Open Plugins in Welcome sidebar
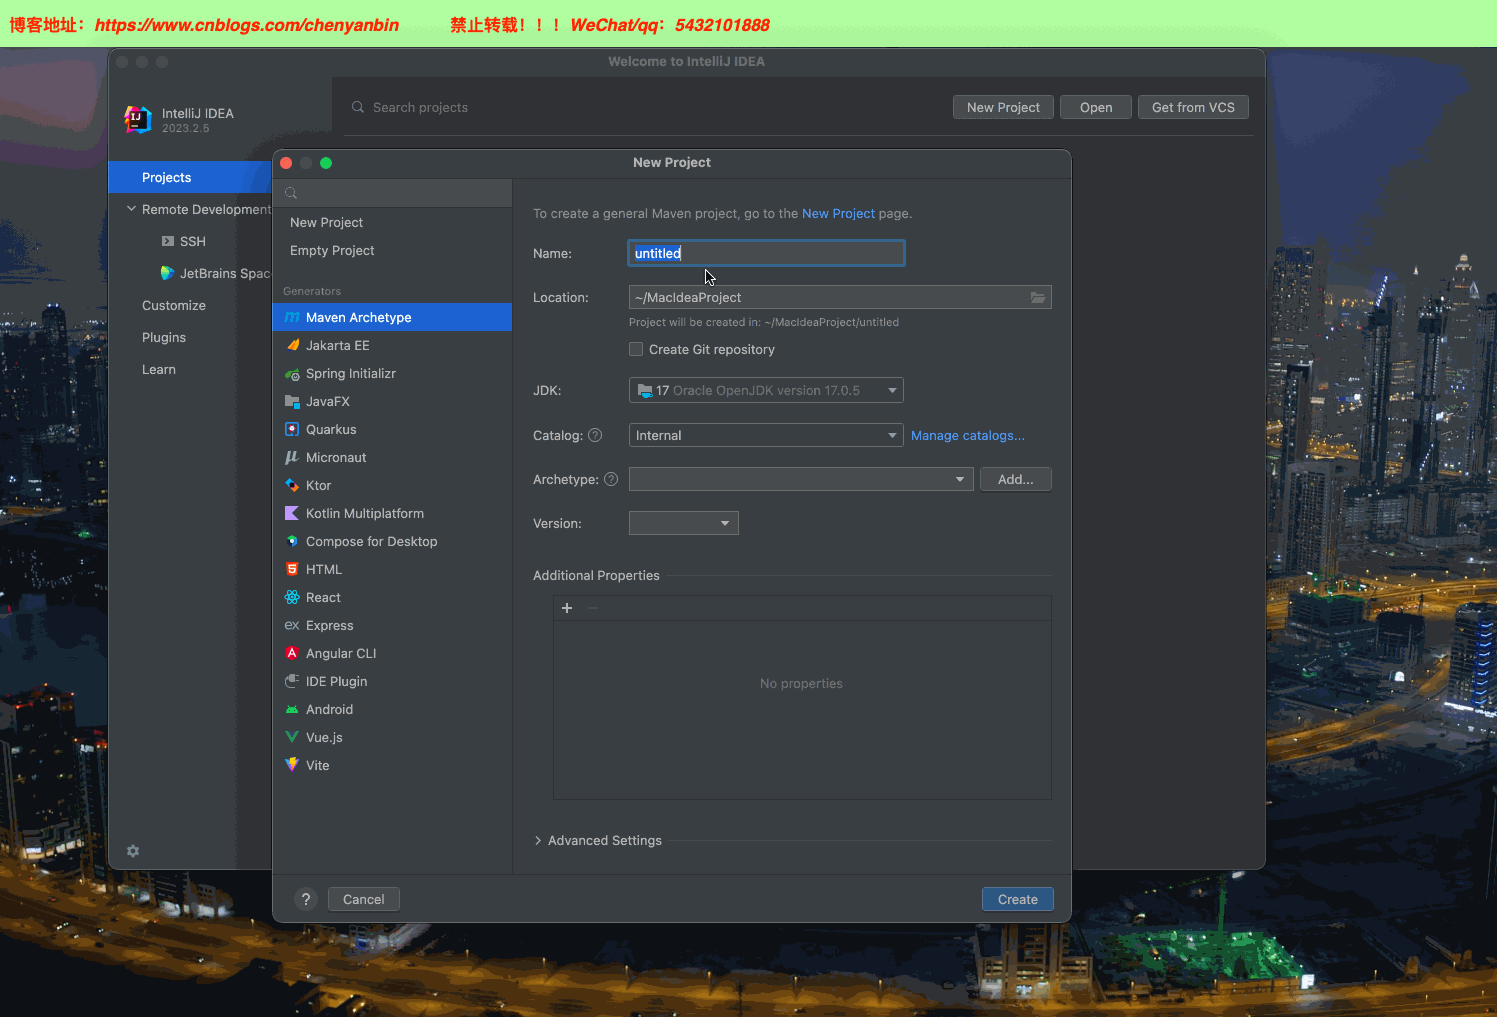Viewport: 1497px width, 1017px height. pos(164,337)
